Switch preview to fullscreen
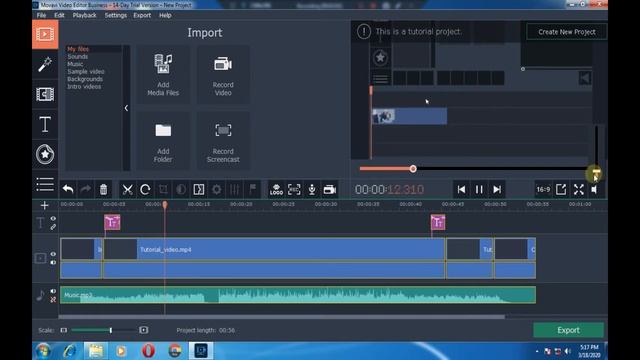The width and height of the screenshot is (640, 360). click(x=579, y=189)
